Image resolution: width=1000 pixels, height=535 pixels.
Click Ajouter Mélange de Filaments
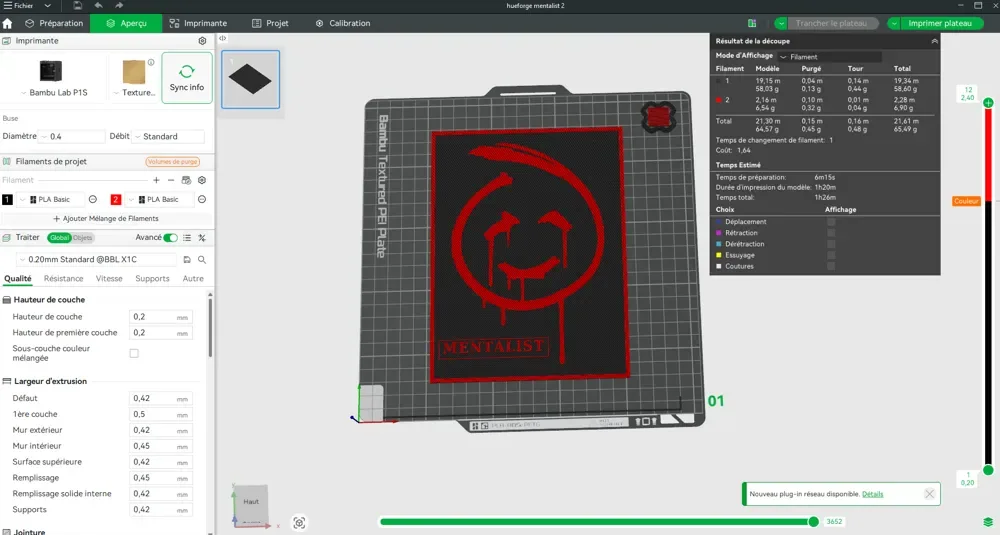[106, 219]
